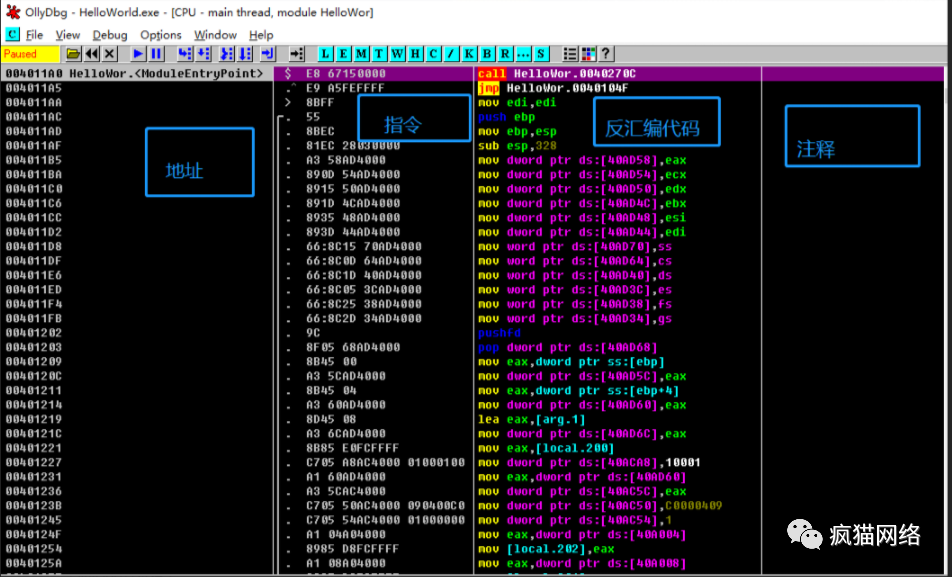Open a file with the folder icon
Viewport: 952px width, 577px height.
[73, 54]
